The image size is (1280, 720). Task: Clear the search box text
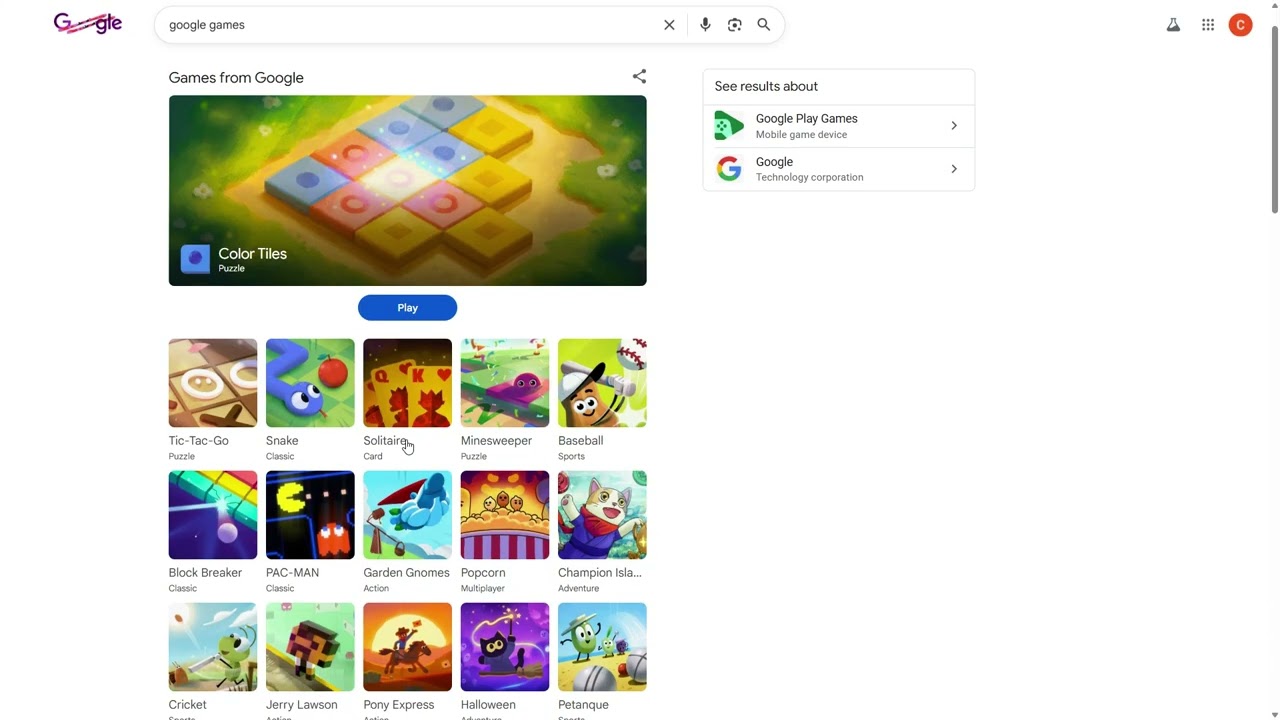[x=669, y=25]
